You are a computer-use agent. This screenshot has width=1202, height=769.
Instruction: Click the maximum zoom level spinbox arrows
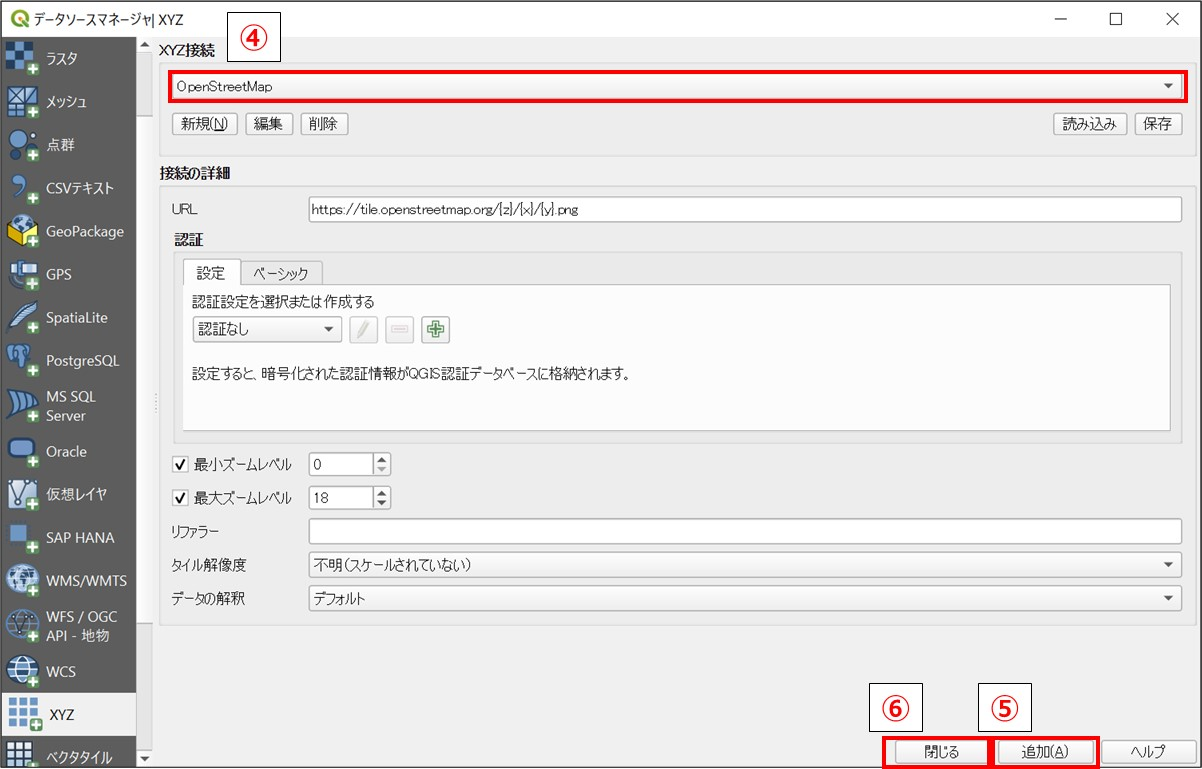pos(381,497)
